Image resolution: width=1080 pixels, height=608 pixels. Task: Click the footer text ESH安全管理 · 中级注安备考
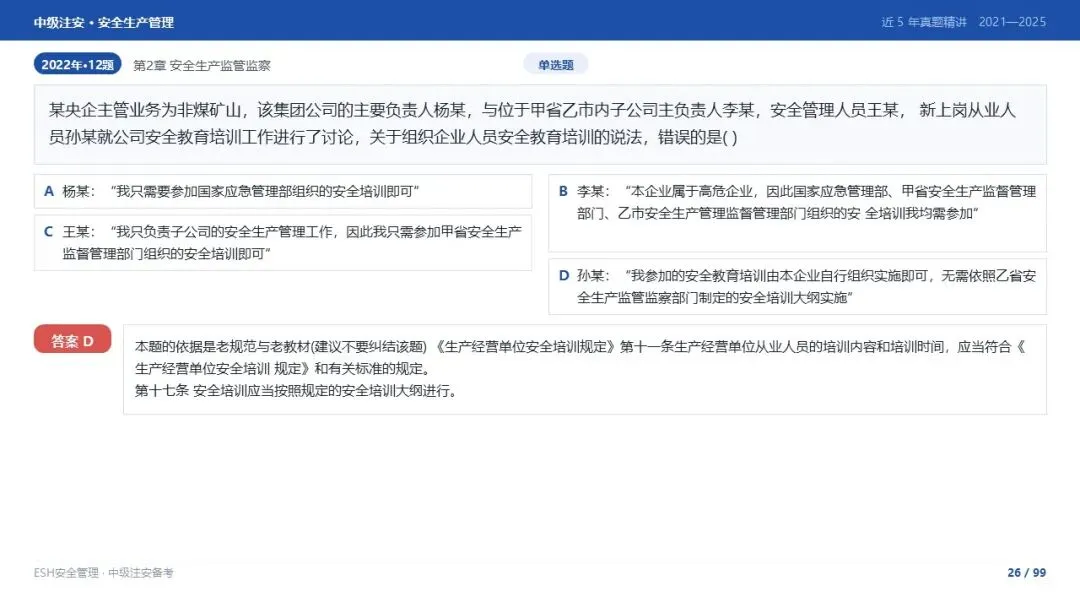point(103,572)
